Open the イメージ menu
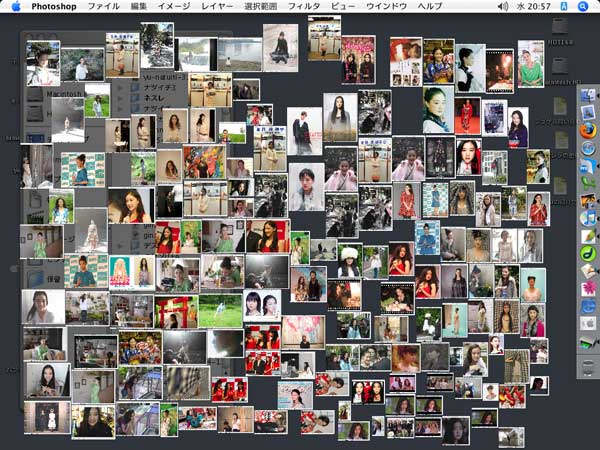 174,7
